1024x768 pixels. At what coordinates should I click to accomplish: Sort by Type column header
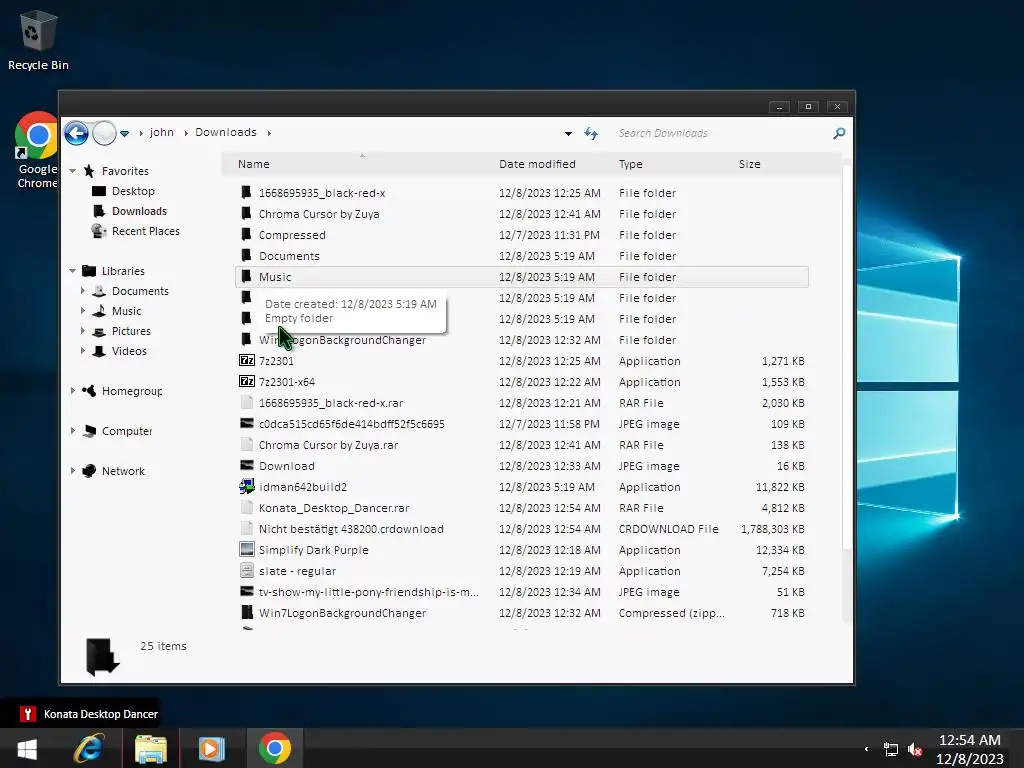[631, 164]
